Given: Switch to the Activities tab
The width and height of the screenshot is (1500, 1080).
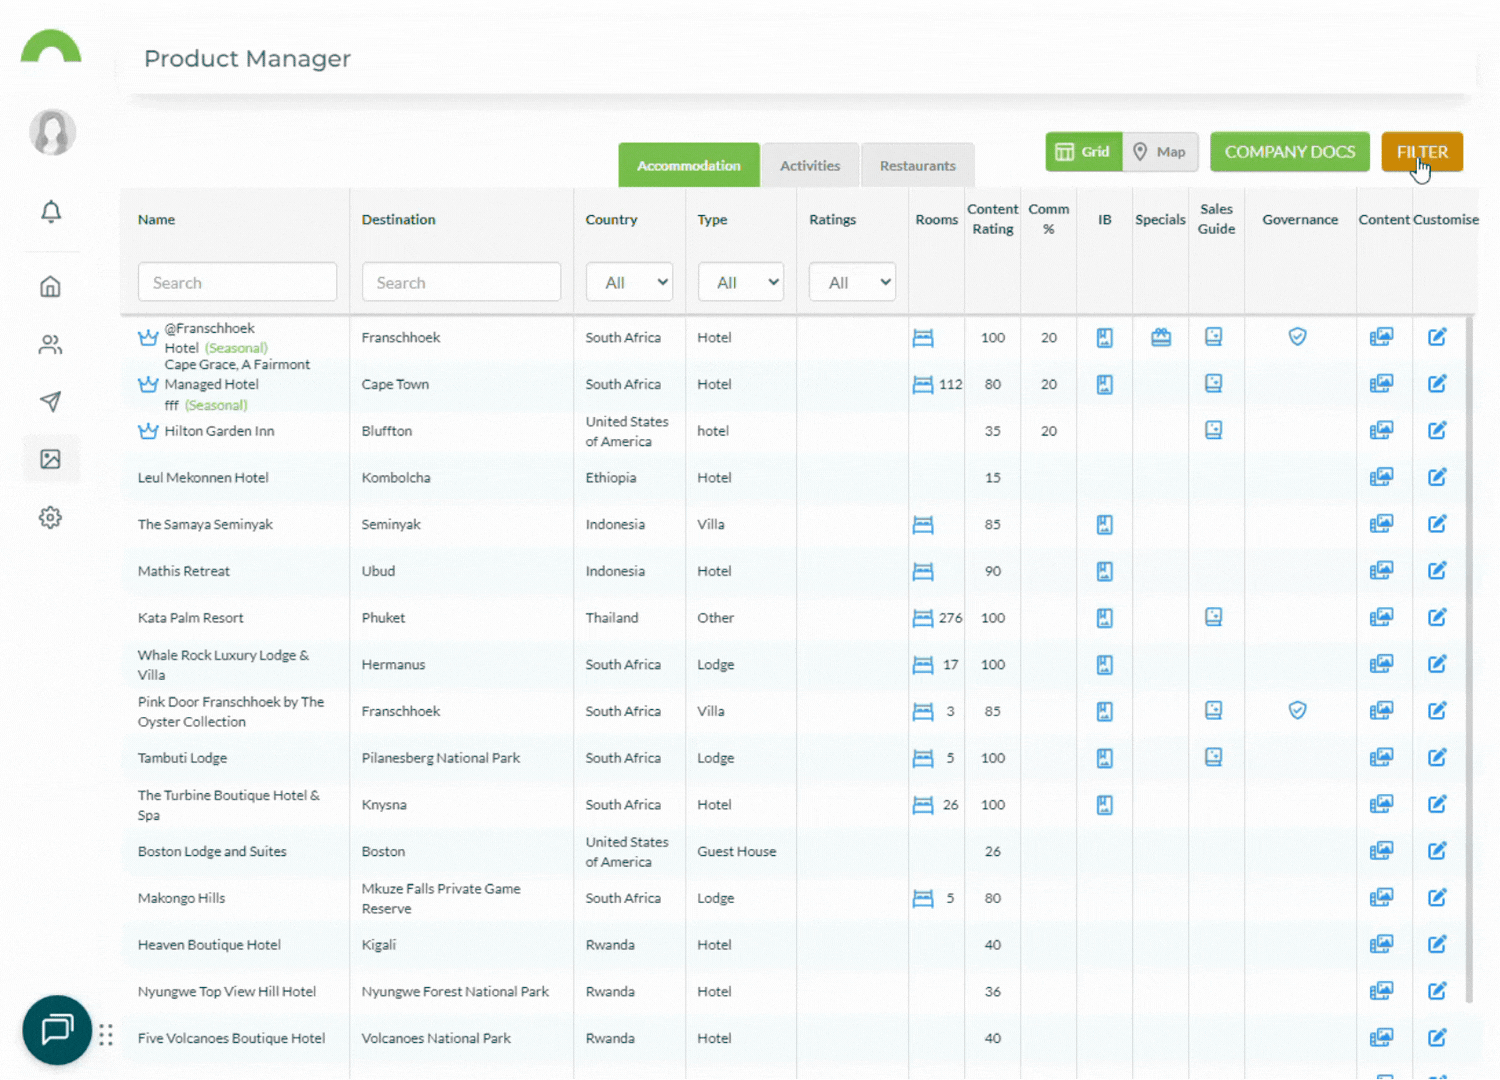Looking at the screenshot, I should pos(810,164).
